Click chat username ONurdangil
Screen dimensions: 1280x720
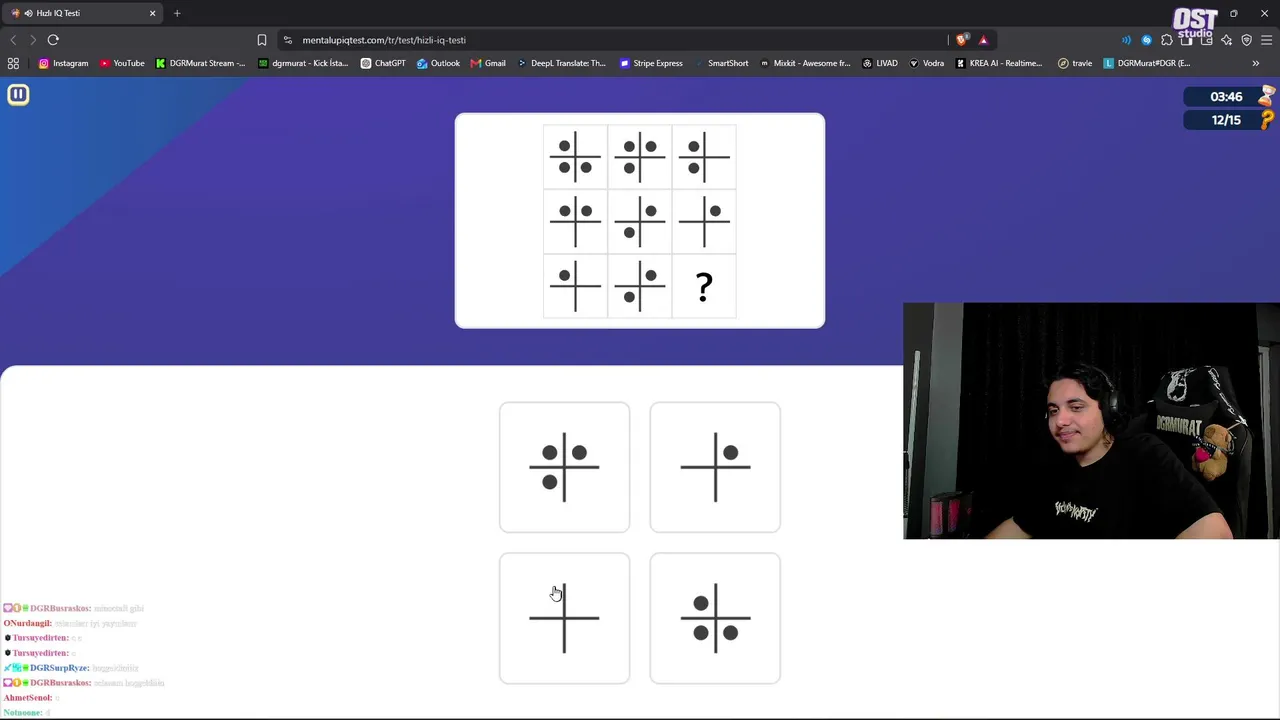click(x=27, y=623)
